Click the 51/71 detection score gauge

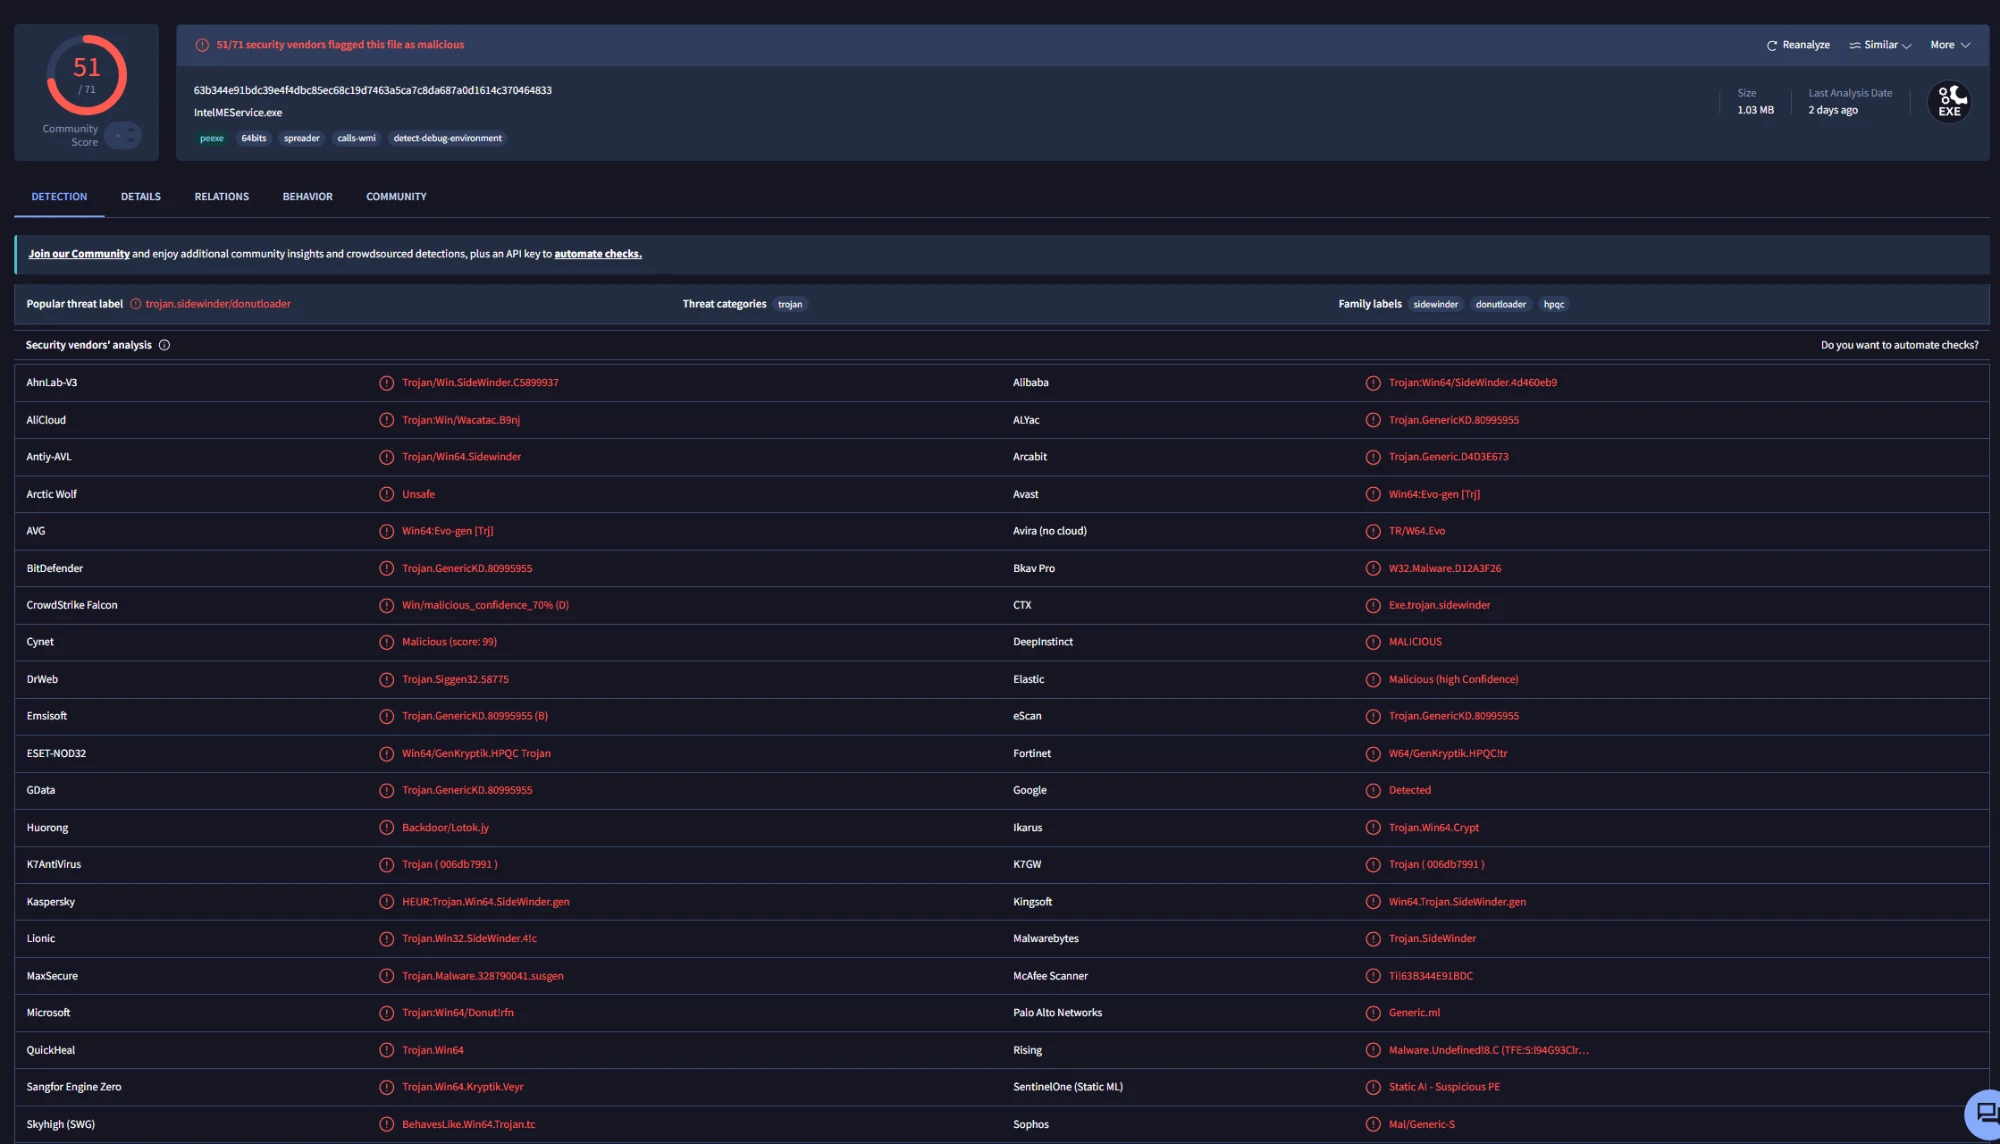pos(87,75)
